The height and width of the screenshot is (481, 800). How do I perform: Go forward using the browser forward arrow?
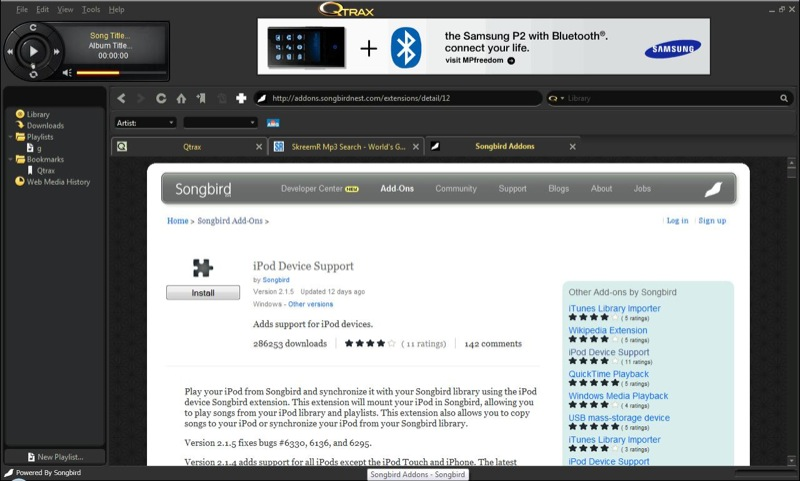[x=141, y=98]
